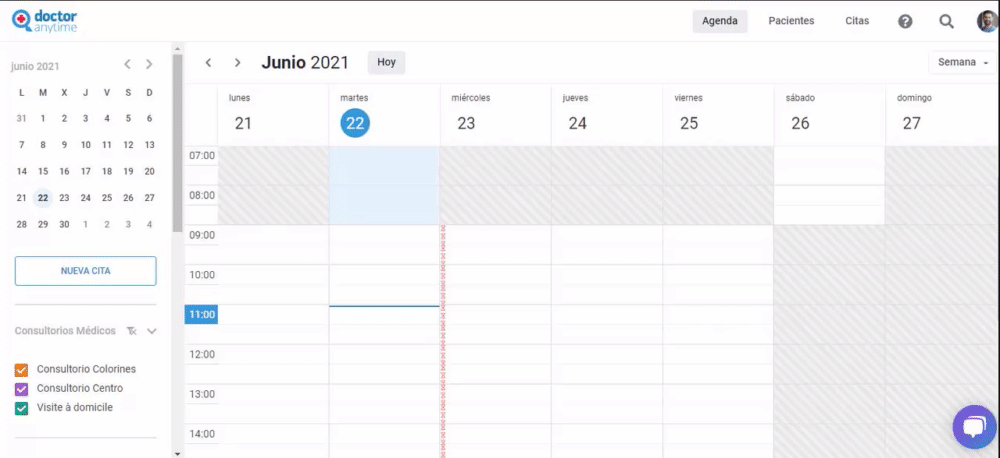
Task: Click the viernes 25 day header
Action: tap(718, 115)
